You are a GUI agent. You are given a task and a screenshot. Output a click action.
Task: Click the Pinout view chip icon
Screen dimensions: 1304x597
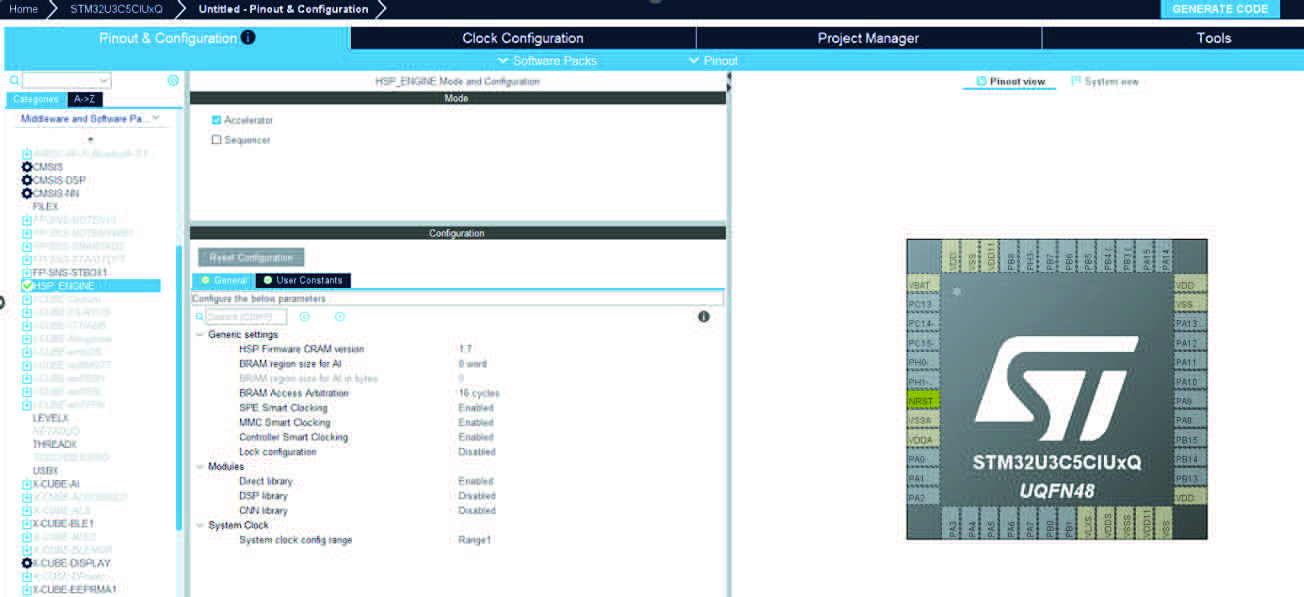[981, 81]
